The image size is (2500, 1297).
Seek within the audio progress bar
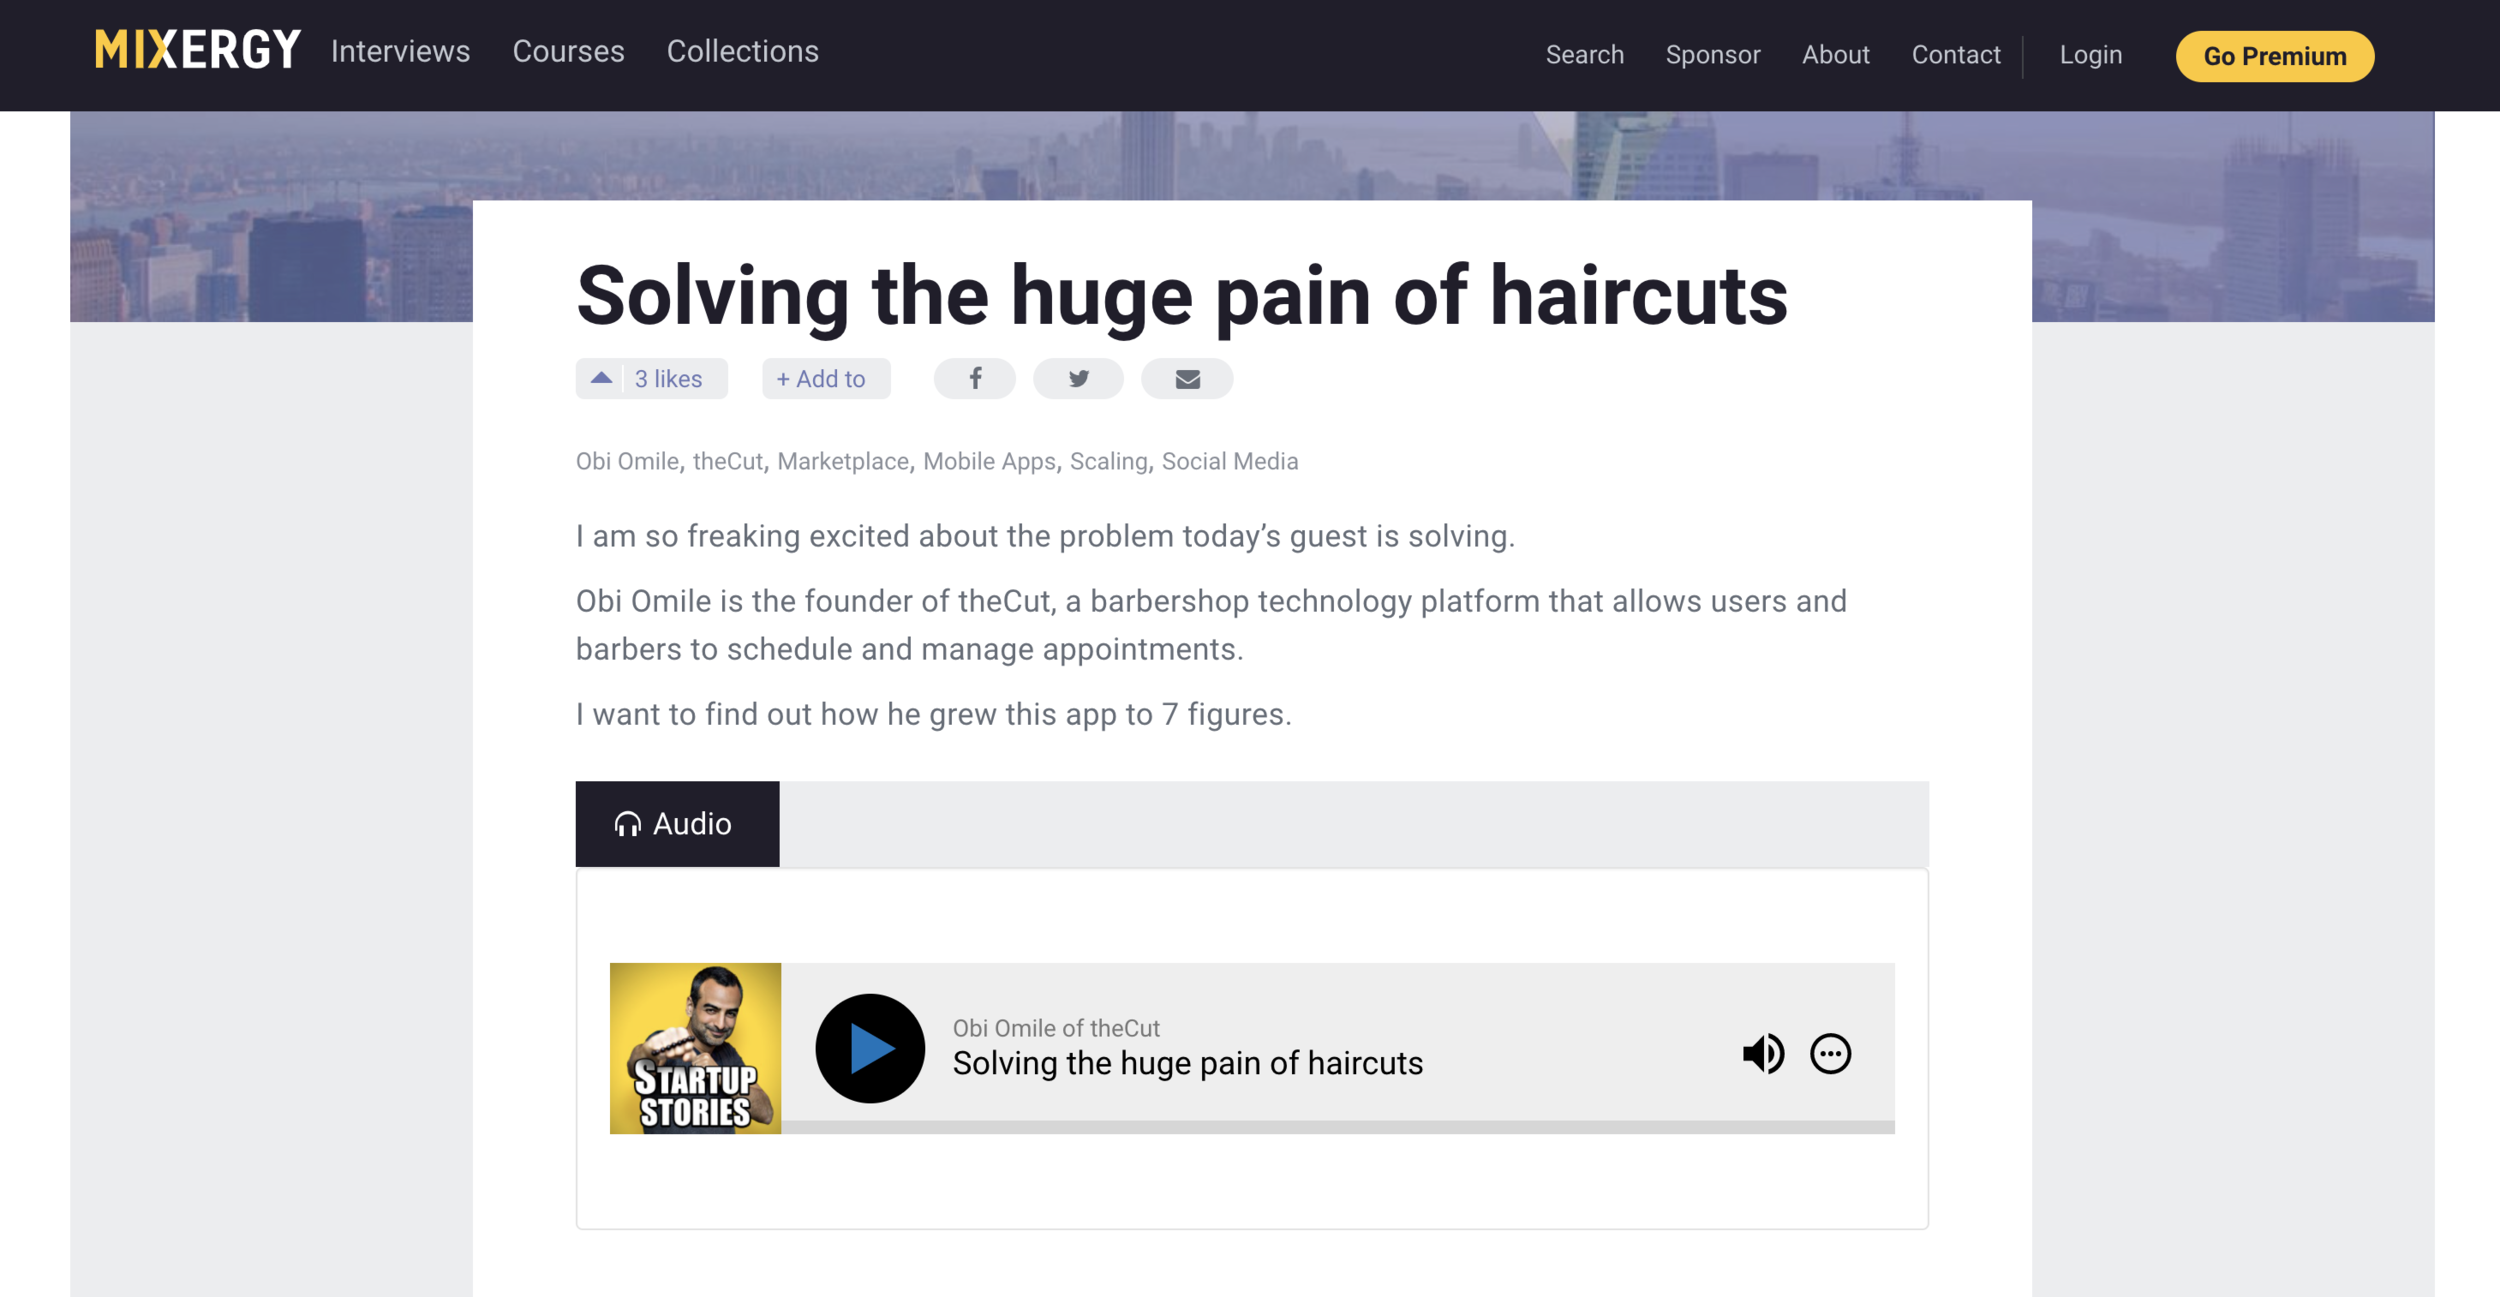click(1337, 1127)
